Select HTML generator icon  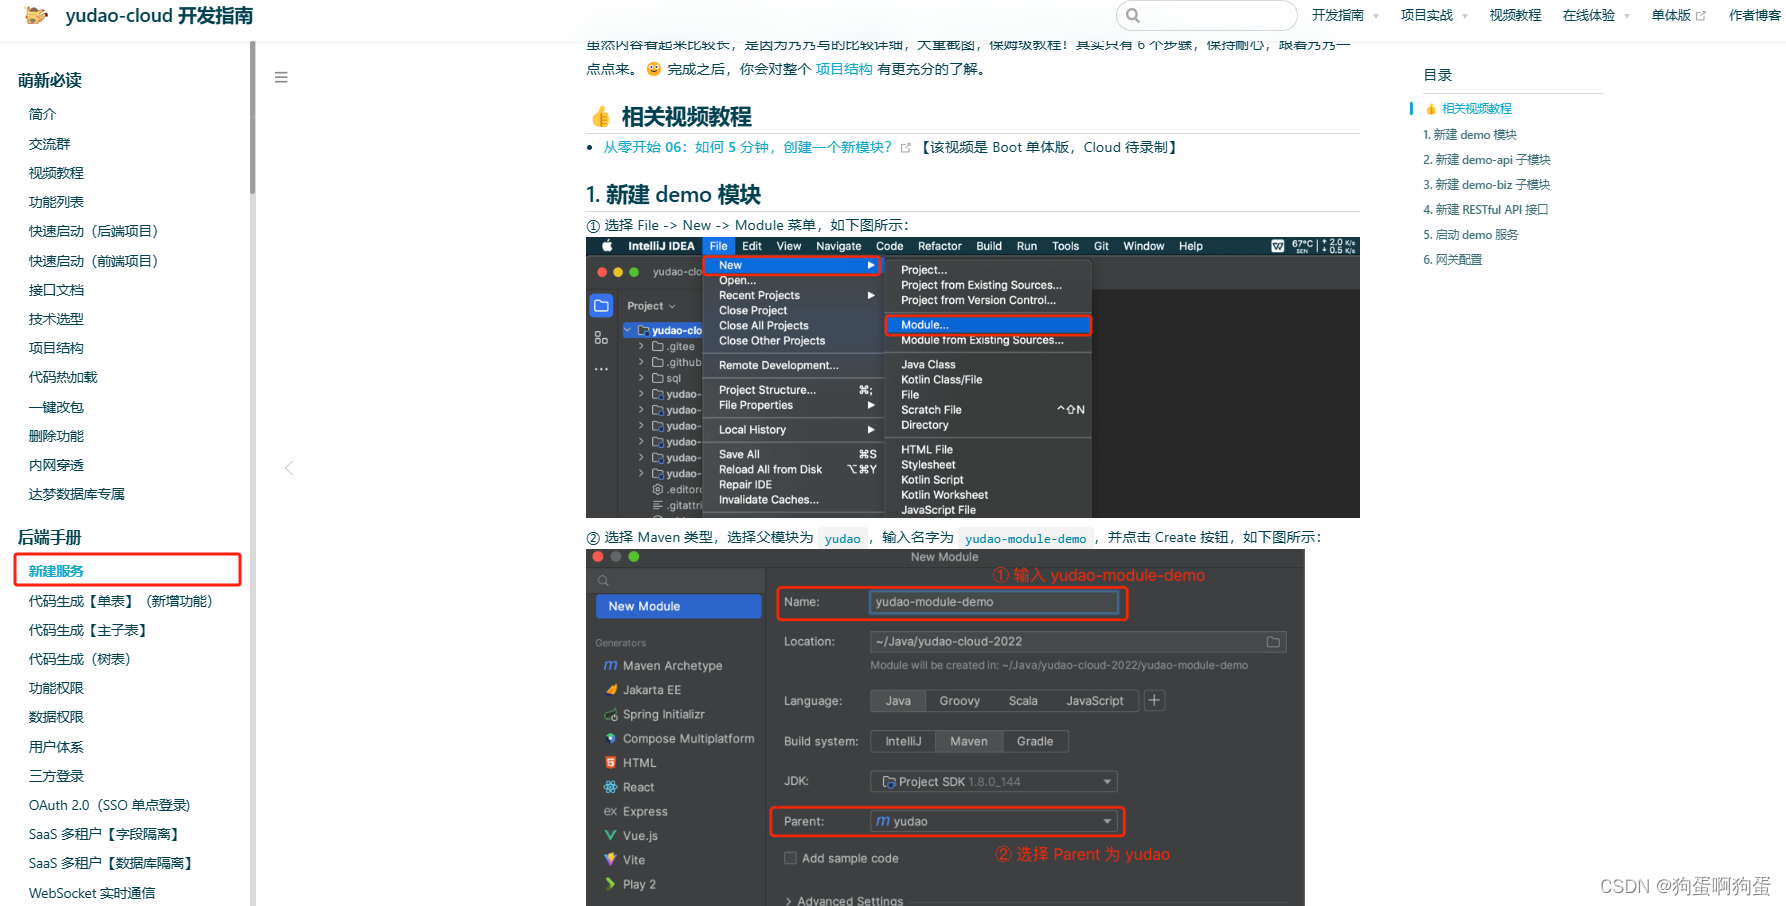click(x=611, y=763)
